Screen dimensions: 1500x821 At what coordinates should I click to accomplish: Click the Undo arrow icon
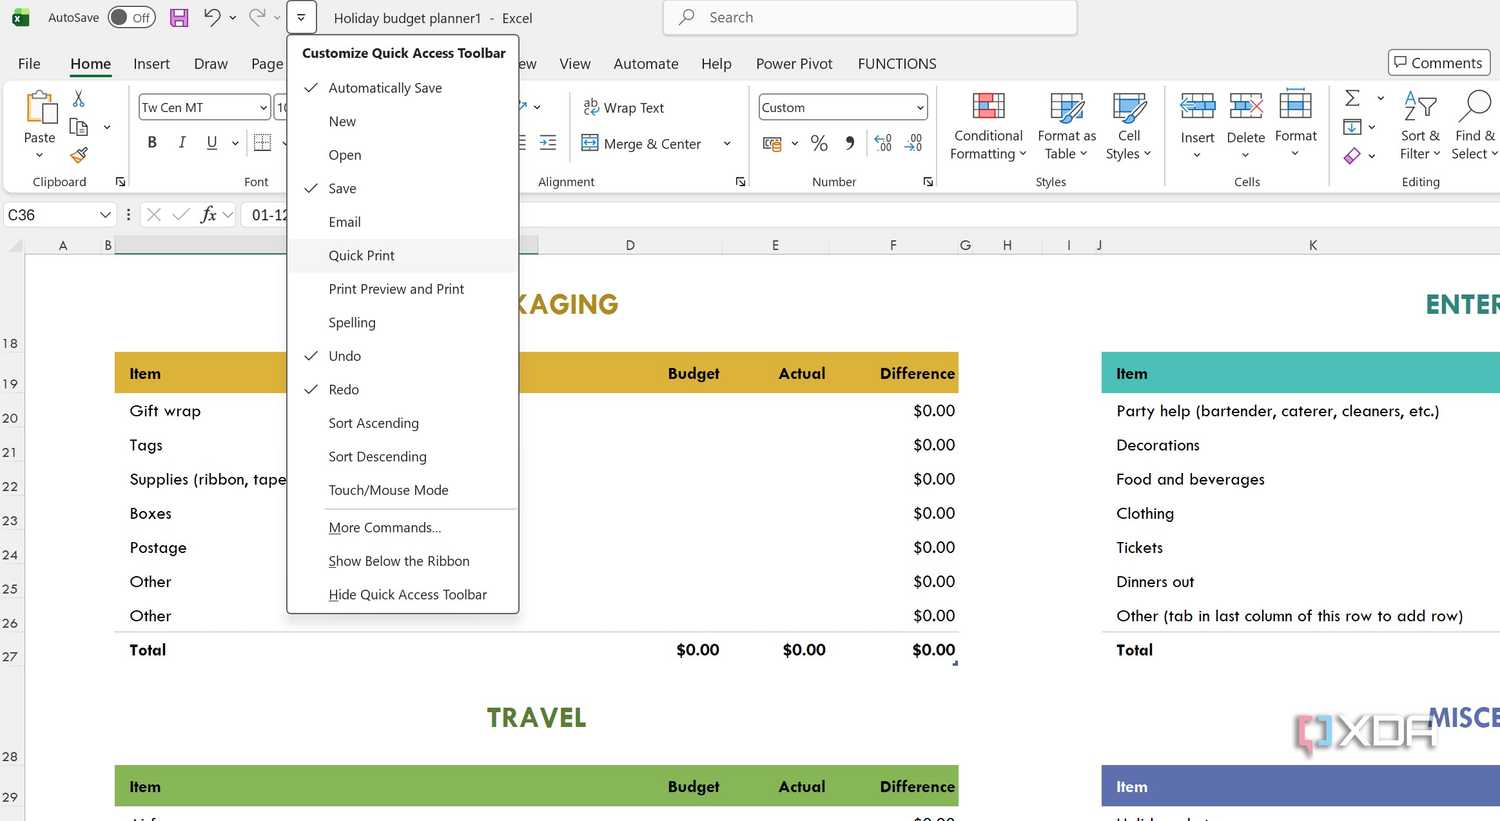[x=212, y=17]
